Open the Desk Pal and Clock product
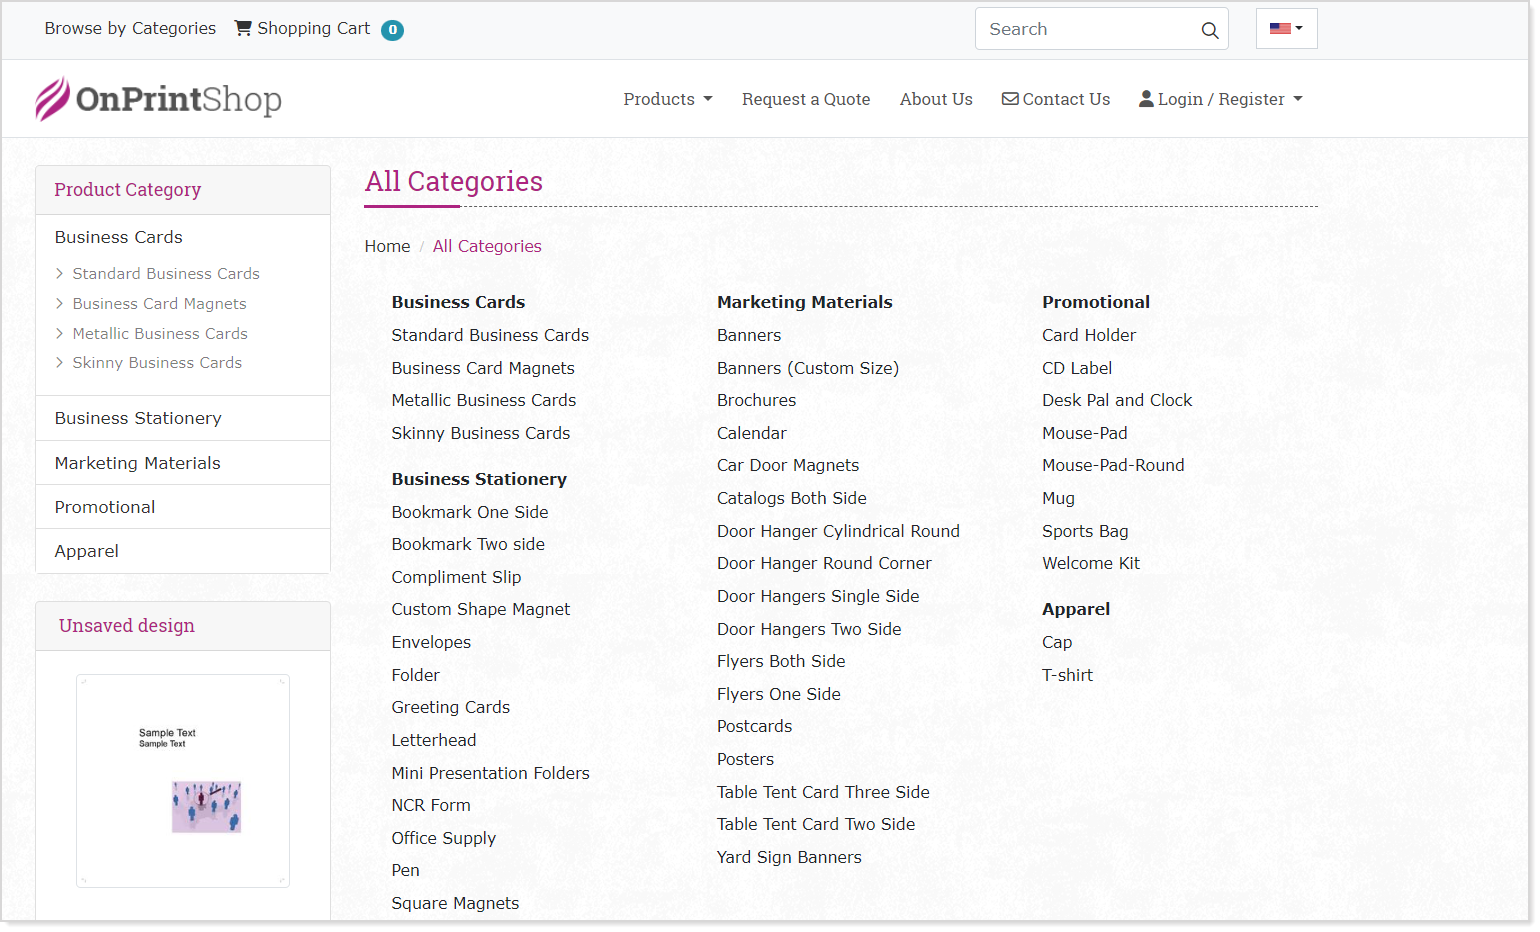 coord(1116,400)
